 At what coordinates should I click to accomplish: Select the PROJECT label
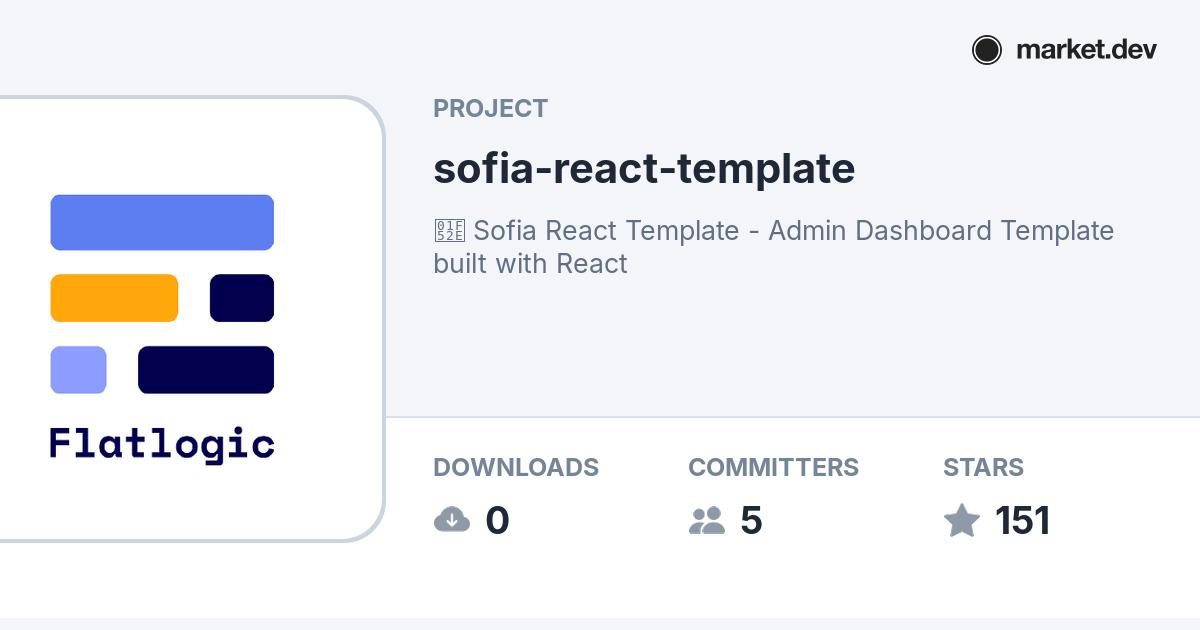click(490, 109)
